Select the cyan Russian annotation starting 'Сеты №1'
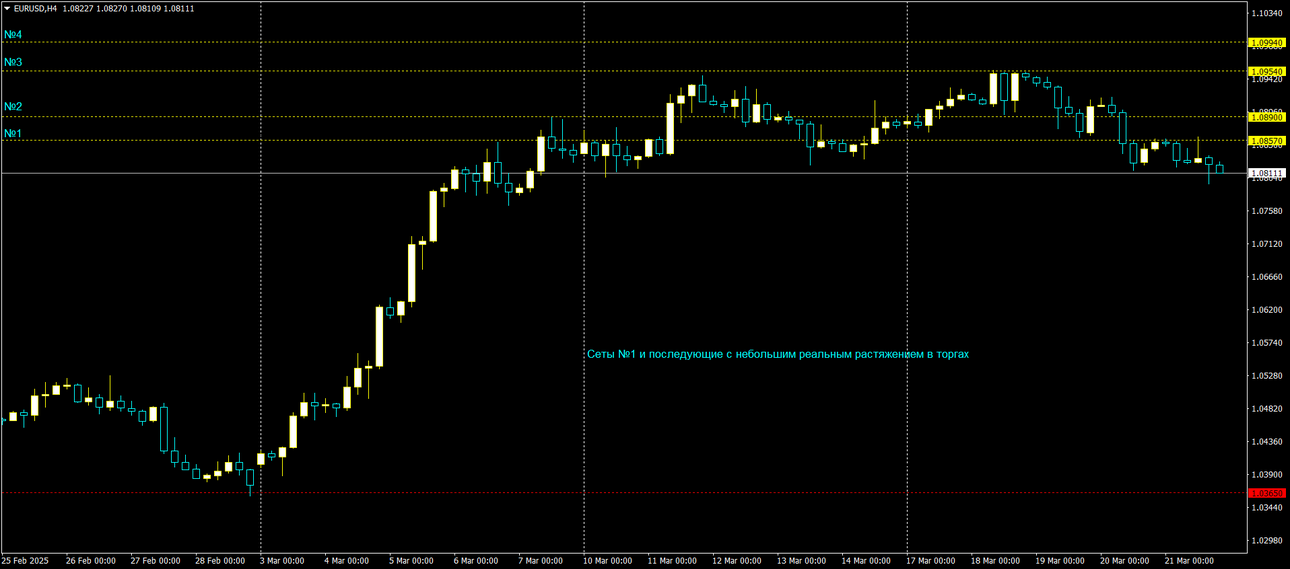 [x=777, y=354]
